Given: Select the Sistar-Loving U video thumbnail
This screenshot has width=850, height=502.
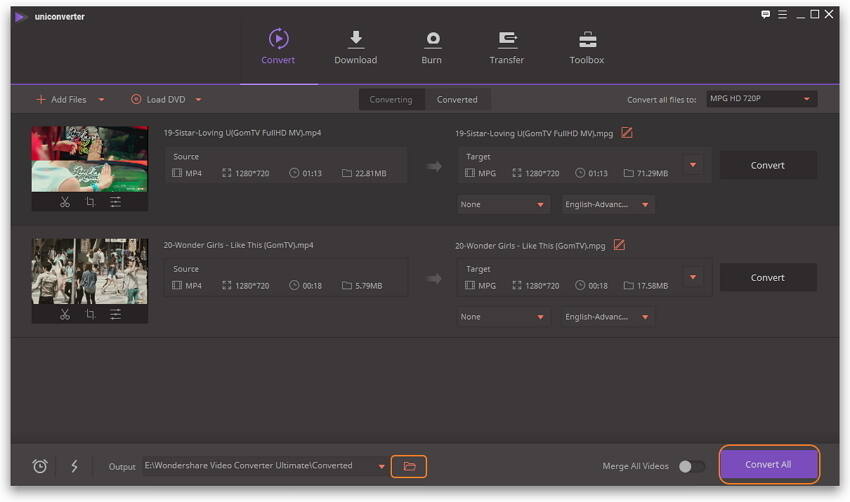Looking at the screenshot, I should 89,159.
